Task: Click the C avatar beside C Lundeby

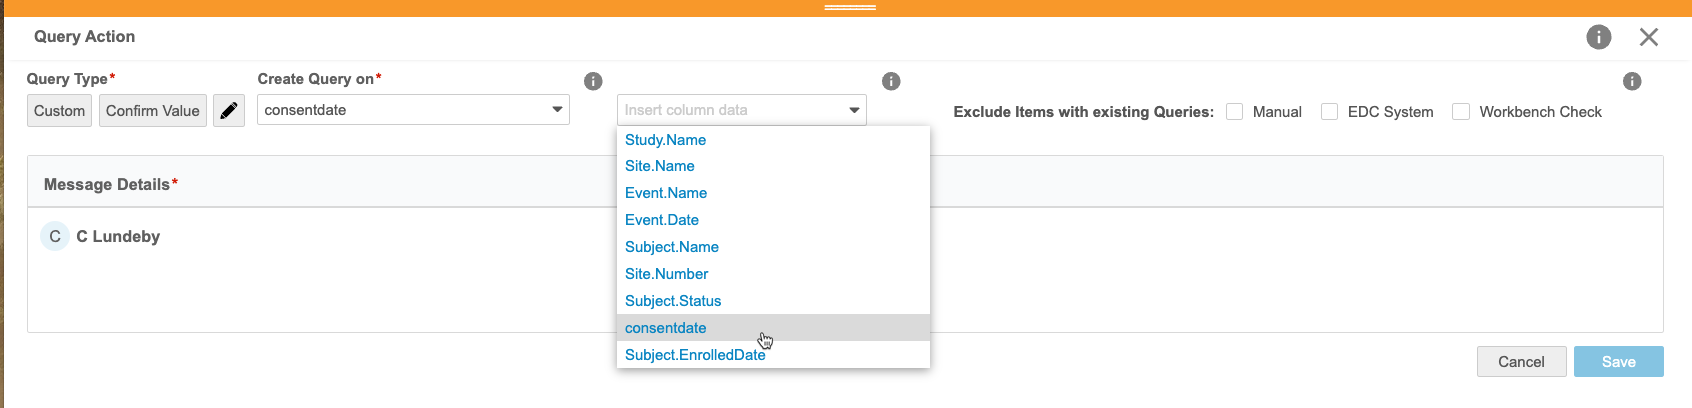Action: pyautogui.click(x=55, y=237)
